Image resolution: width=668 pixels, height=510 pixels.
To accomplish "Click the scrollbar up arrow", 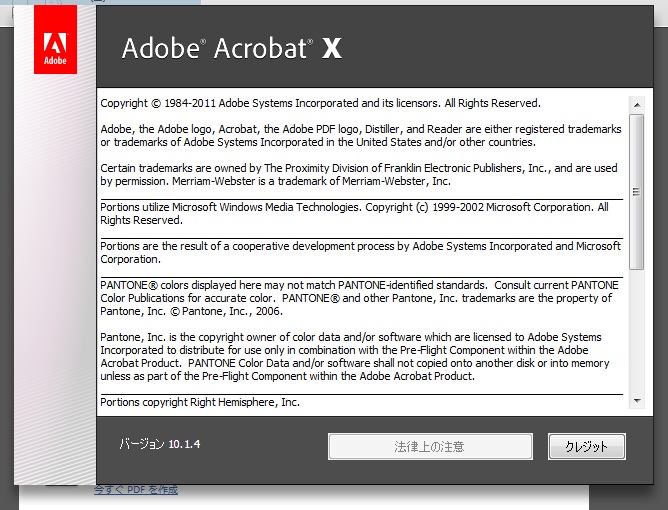I will pos(635,104).
